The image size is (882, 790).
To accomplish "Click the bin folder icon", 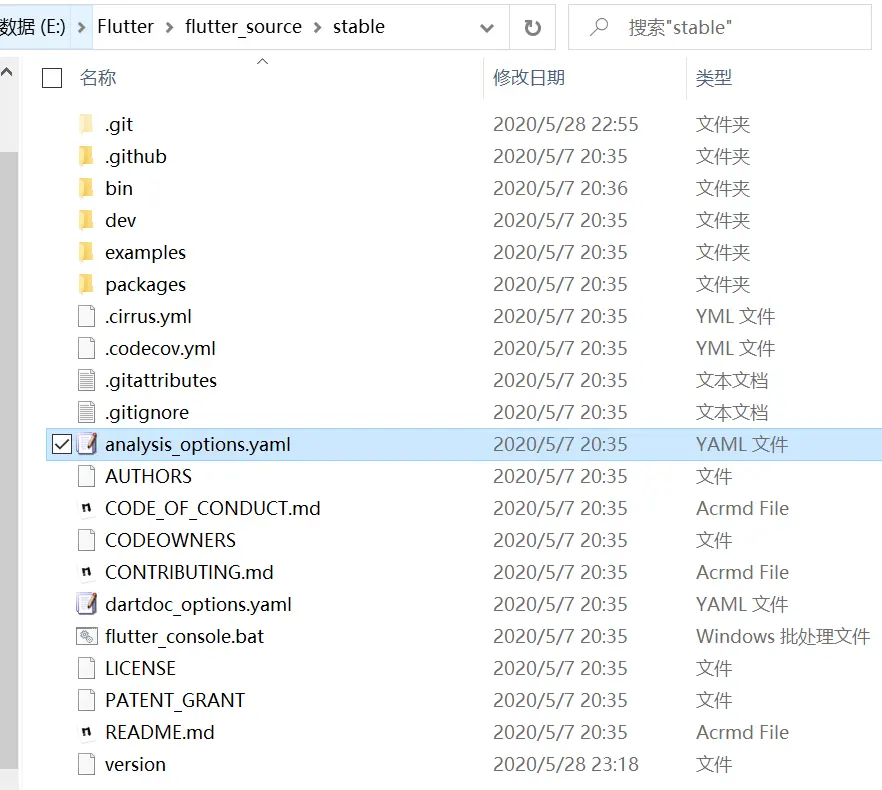I will [x=86, y=188].
